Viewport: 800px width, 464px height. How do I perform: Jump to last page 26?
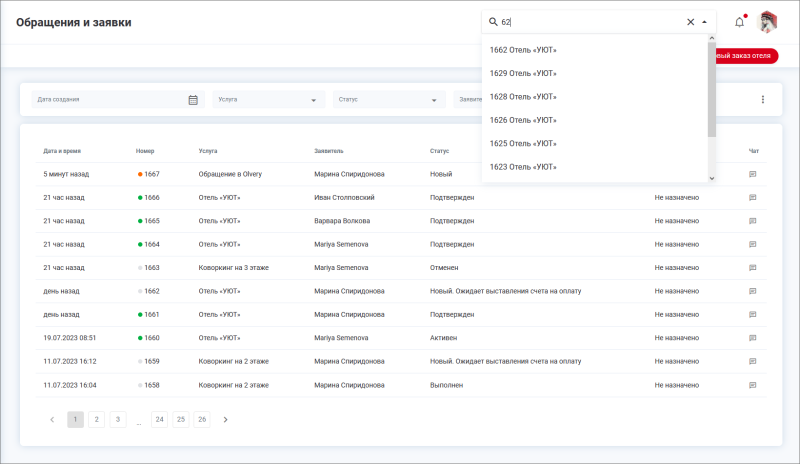(202, 420)
